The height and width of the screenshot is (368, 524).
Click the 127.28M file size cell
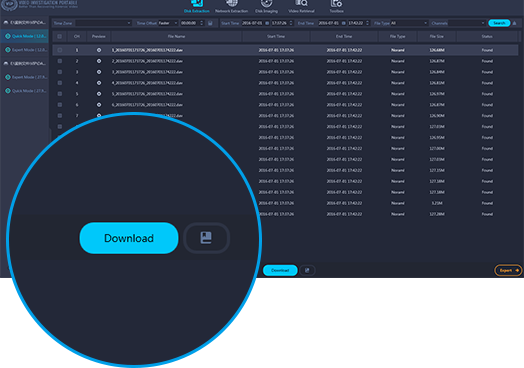coord(437,214)
